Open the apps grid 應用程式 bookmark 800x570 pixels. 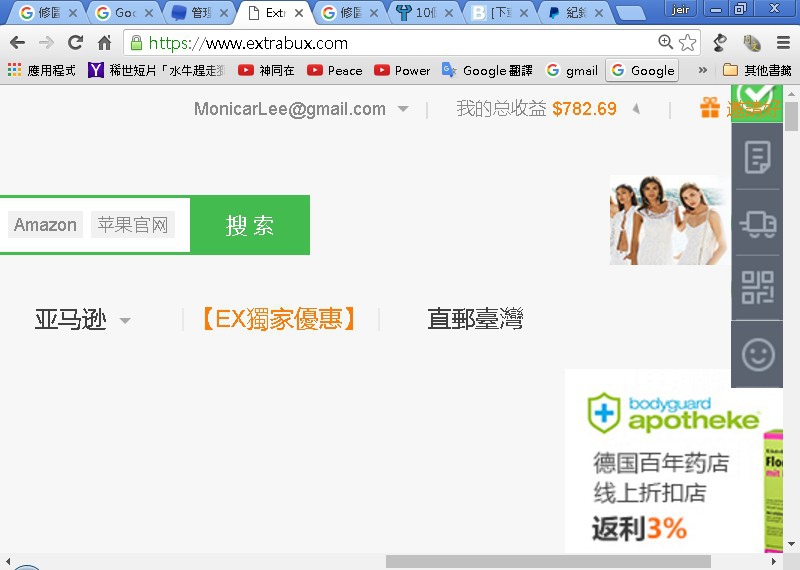[x=42, y=70]
